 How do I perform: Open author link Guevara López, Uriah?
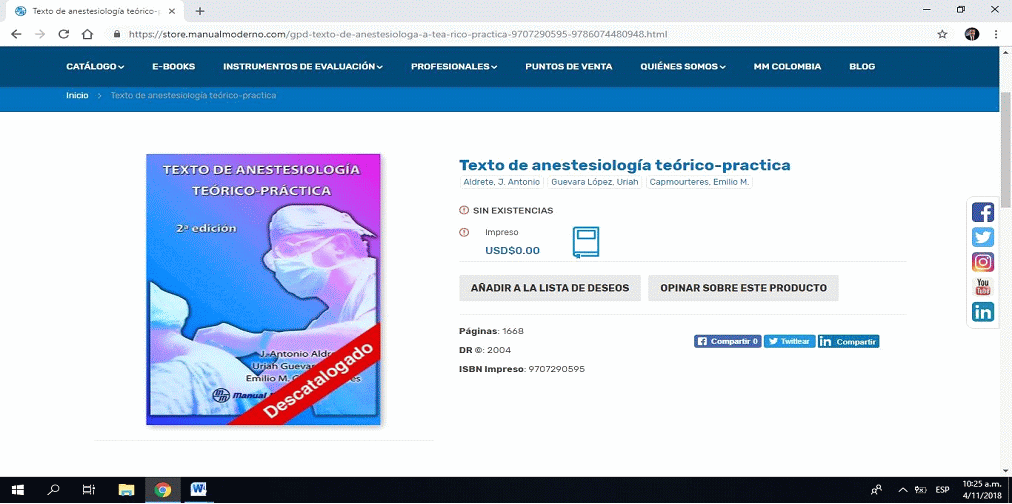(595, 183)
